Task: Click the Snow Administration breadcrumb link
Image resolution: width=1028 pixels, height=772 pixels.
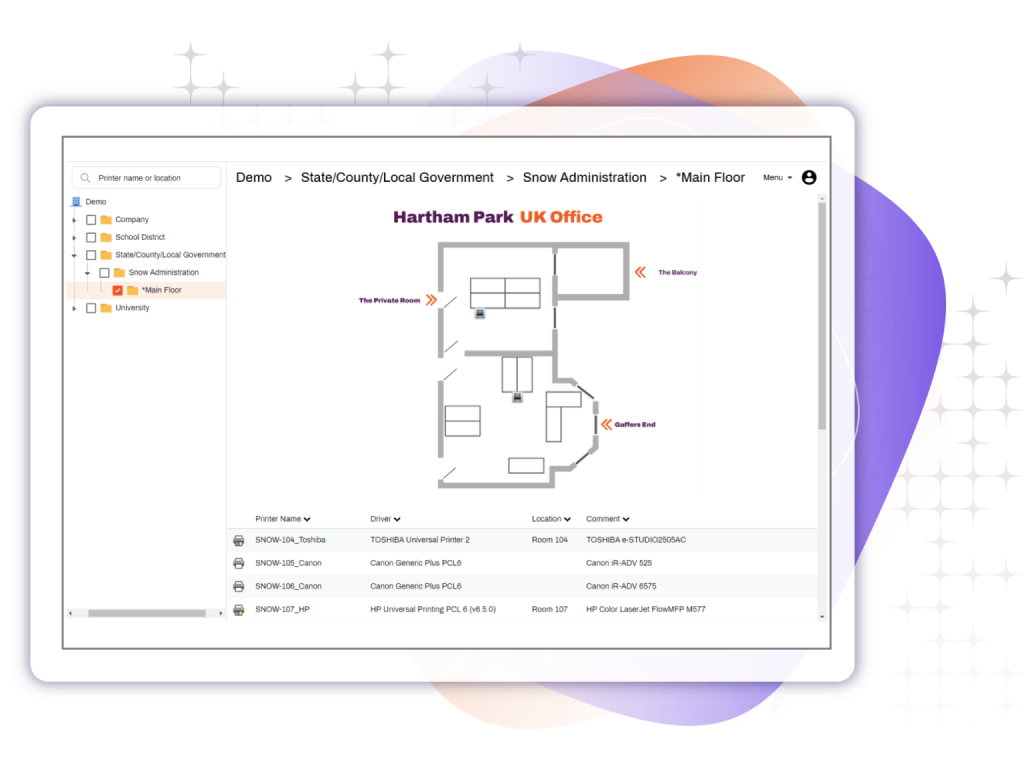Action: (584, 178)
